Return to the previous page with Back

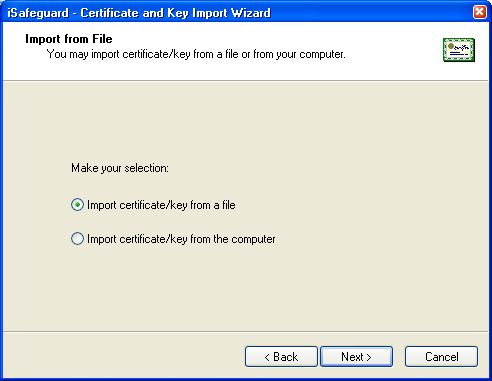coord(281,357)
